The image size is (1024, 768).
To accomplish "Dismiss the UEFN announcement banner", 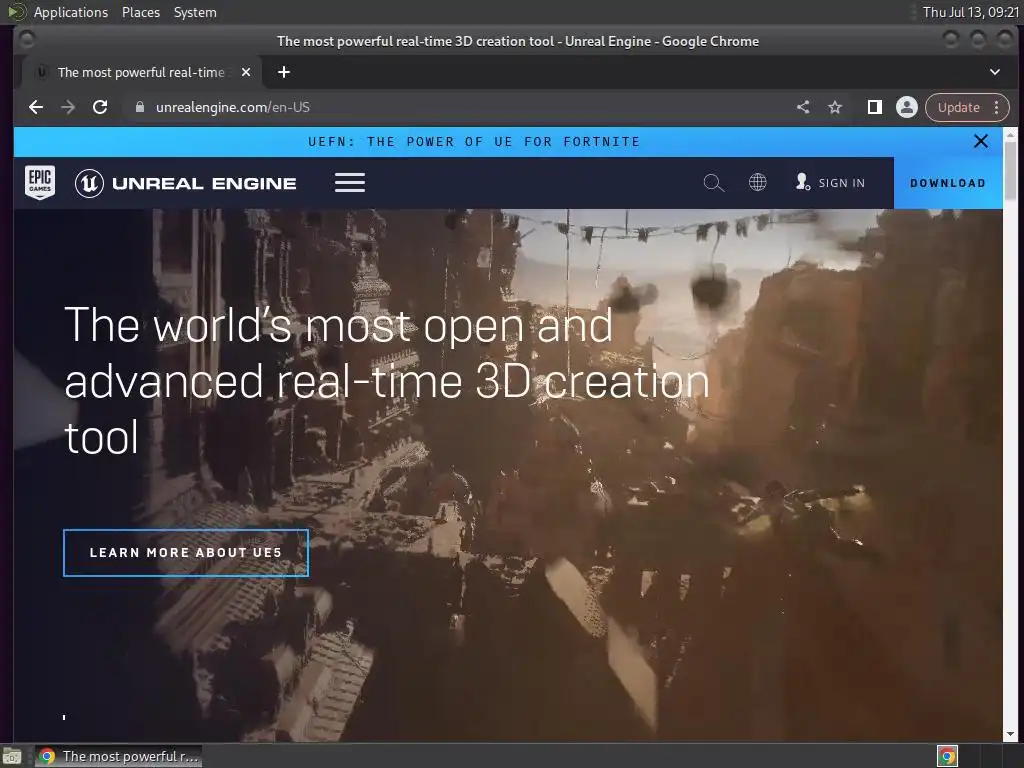I will 980,141.
